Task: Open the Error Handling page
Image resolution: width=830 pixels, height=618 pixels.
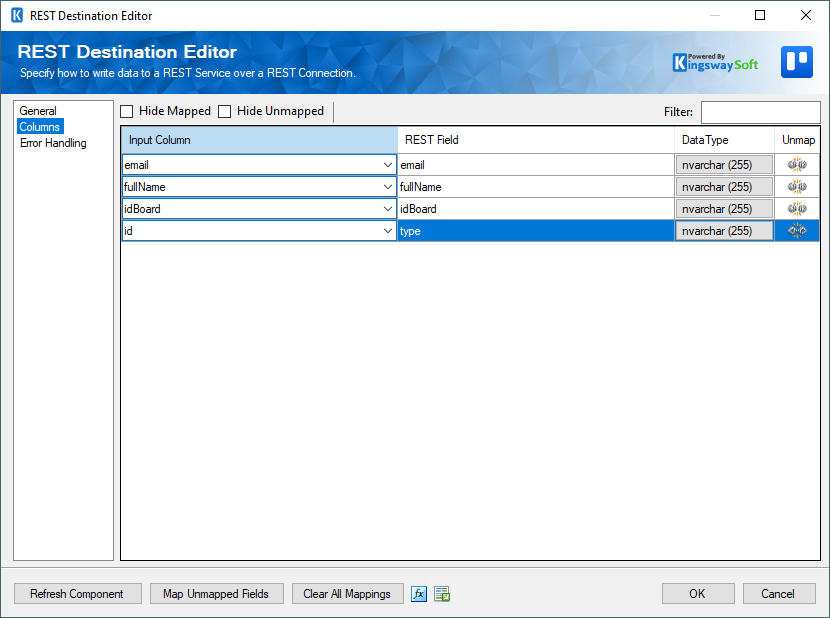Action: pyautogui.click(x=53, y=143)
